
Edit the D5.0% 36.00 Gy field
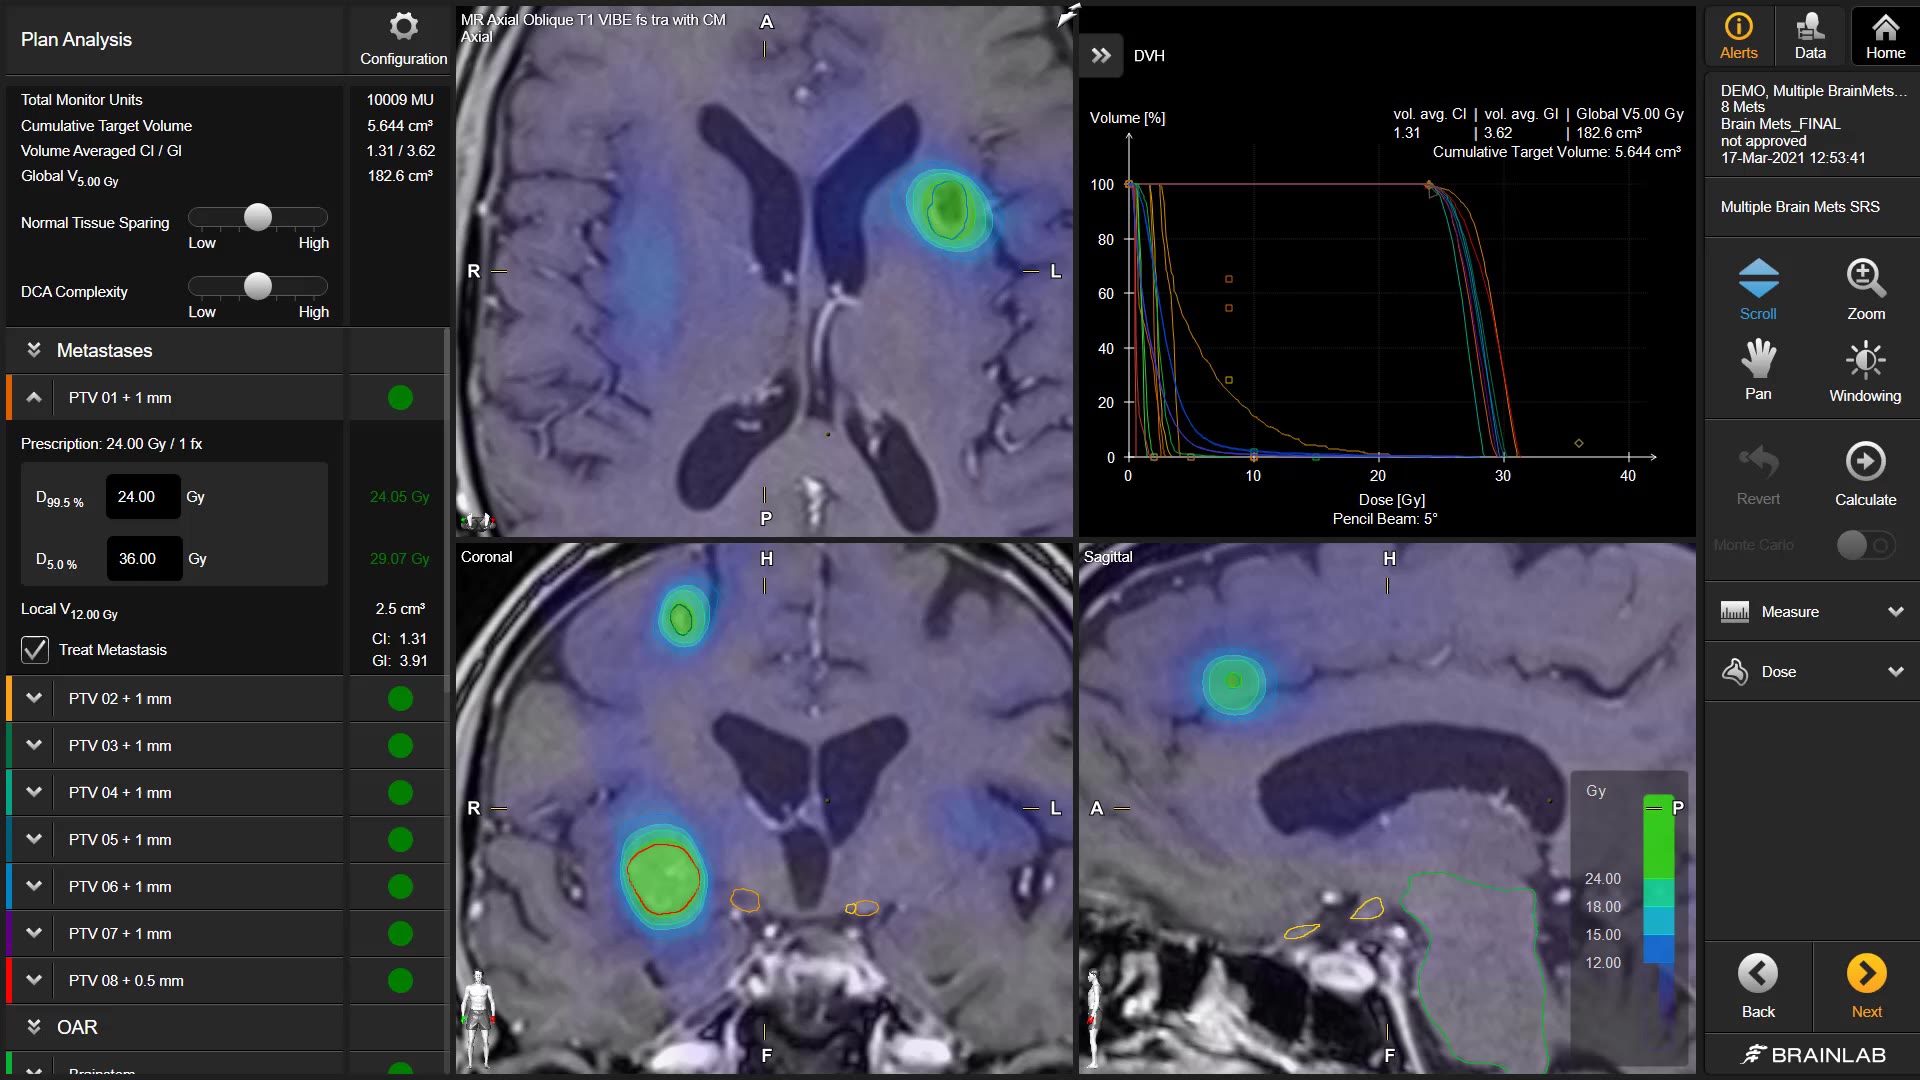(144, 559)
